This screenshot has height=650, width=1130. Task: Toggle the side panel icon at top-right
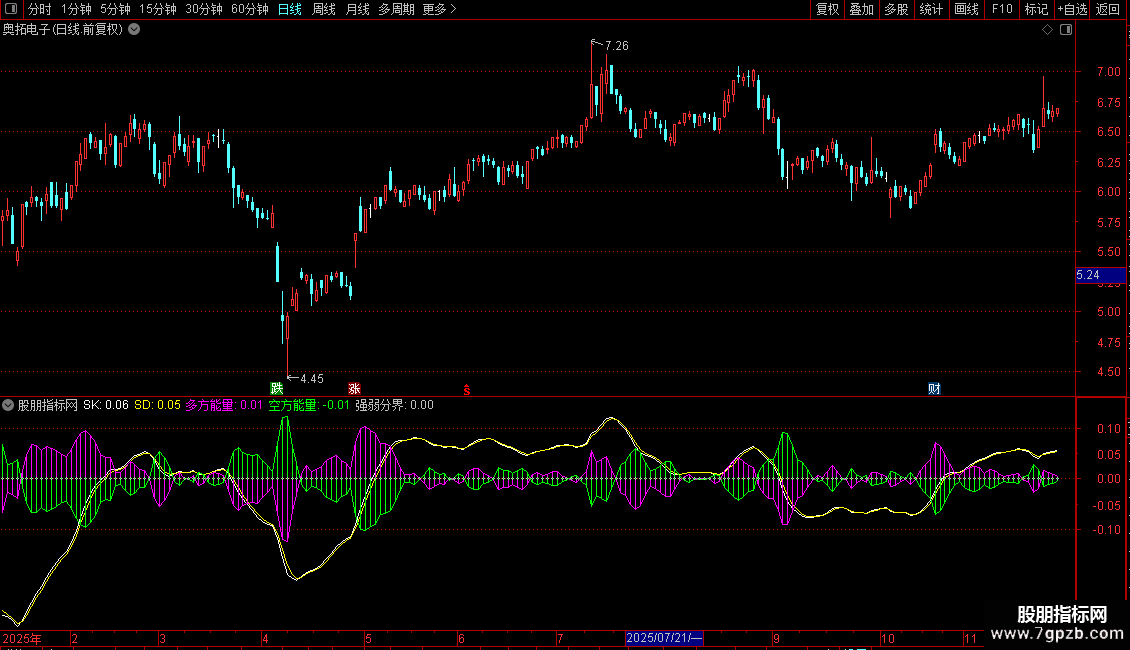pos(1066,30)
